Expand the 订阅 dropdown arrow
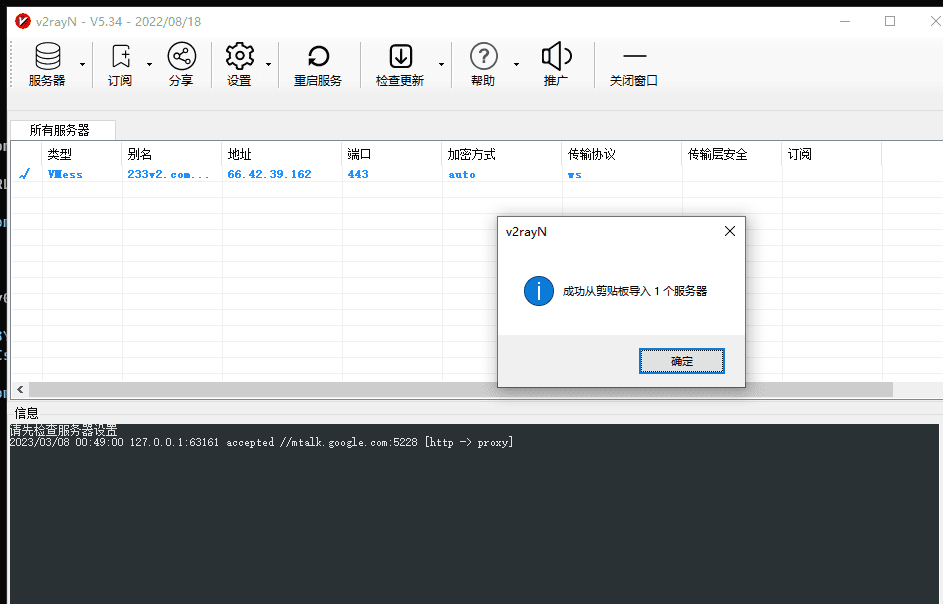 [x=149, y=64]
